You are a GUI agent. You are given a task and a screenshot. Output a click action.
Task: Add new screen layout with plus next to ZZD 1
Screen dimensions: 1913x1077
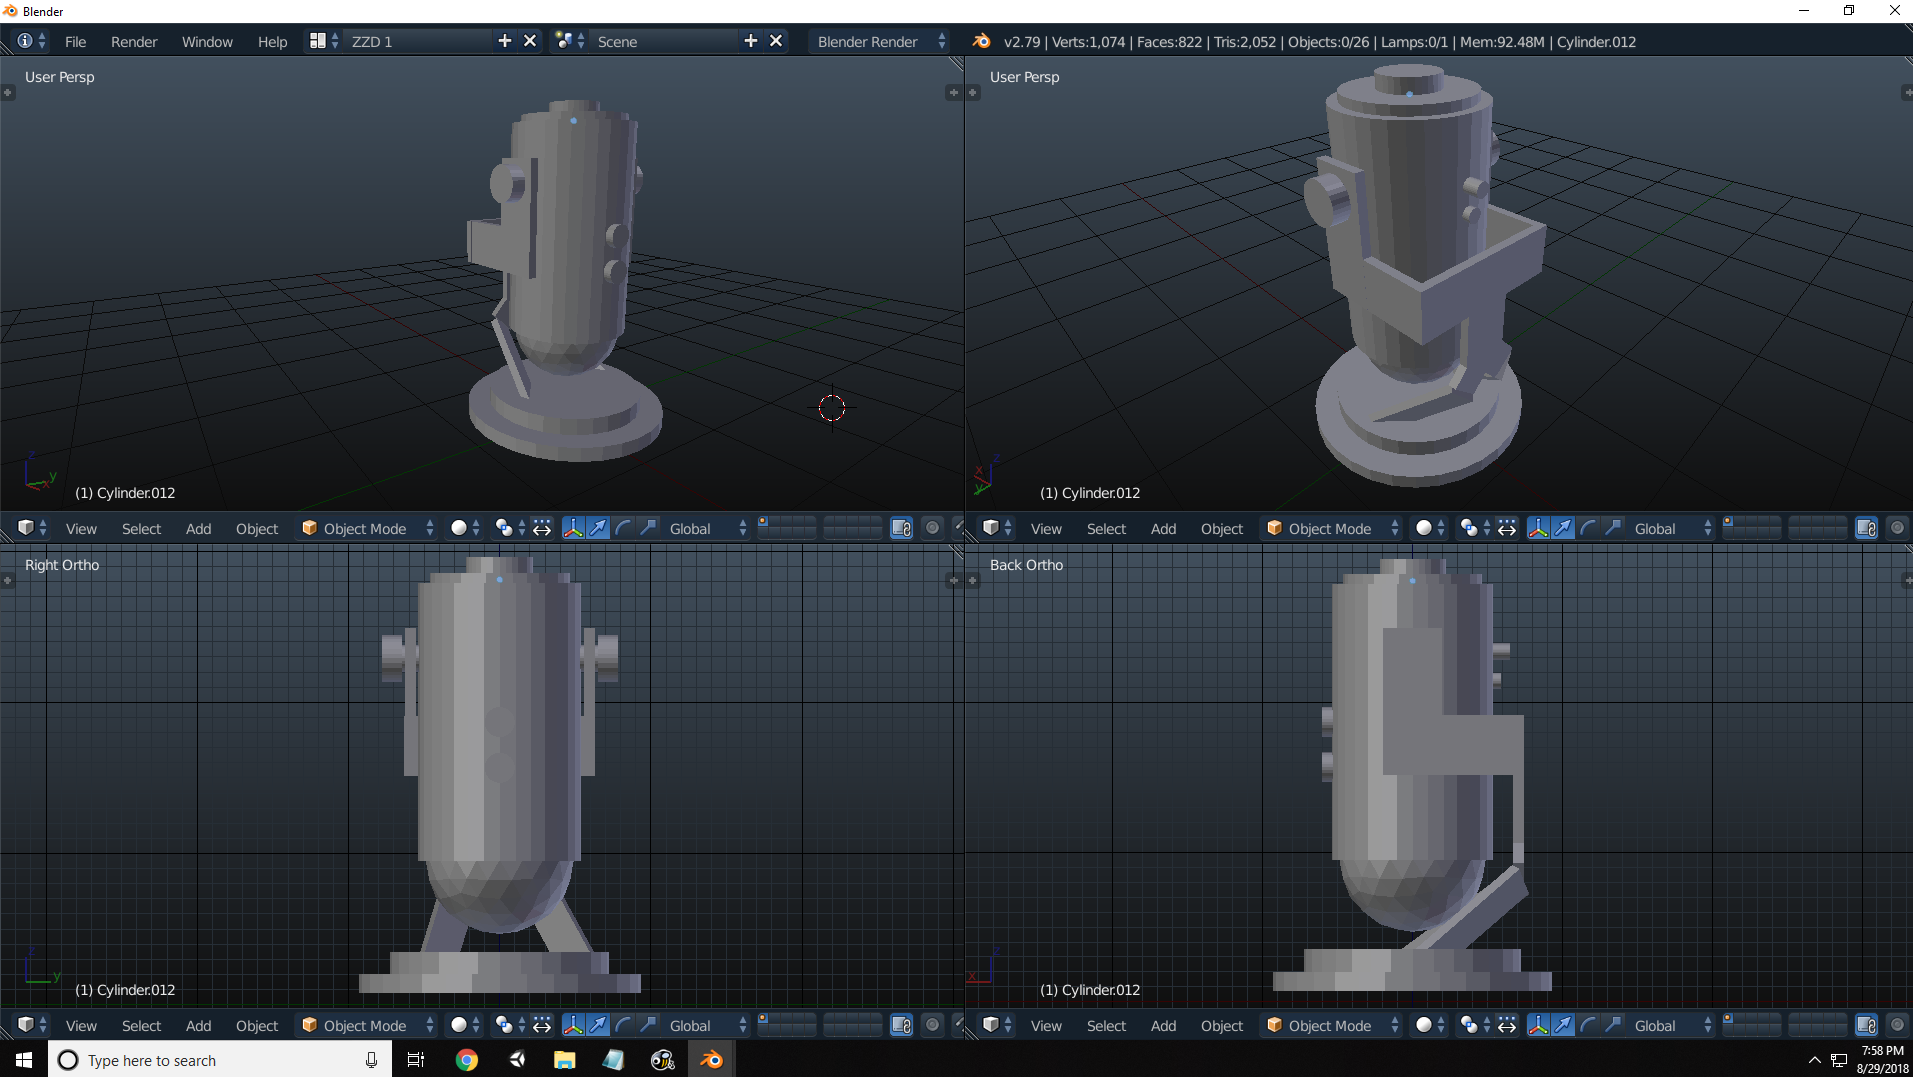(505, 41)
